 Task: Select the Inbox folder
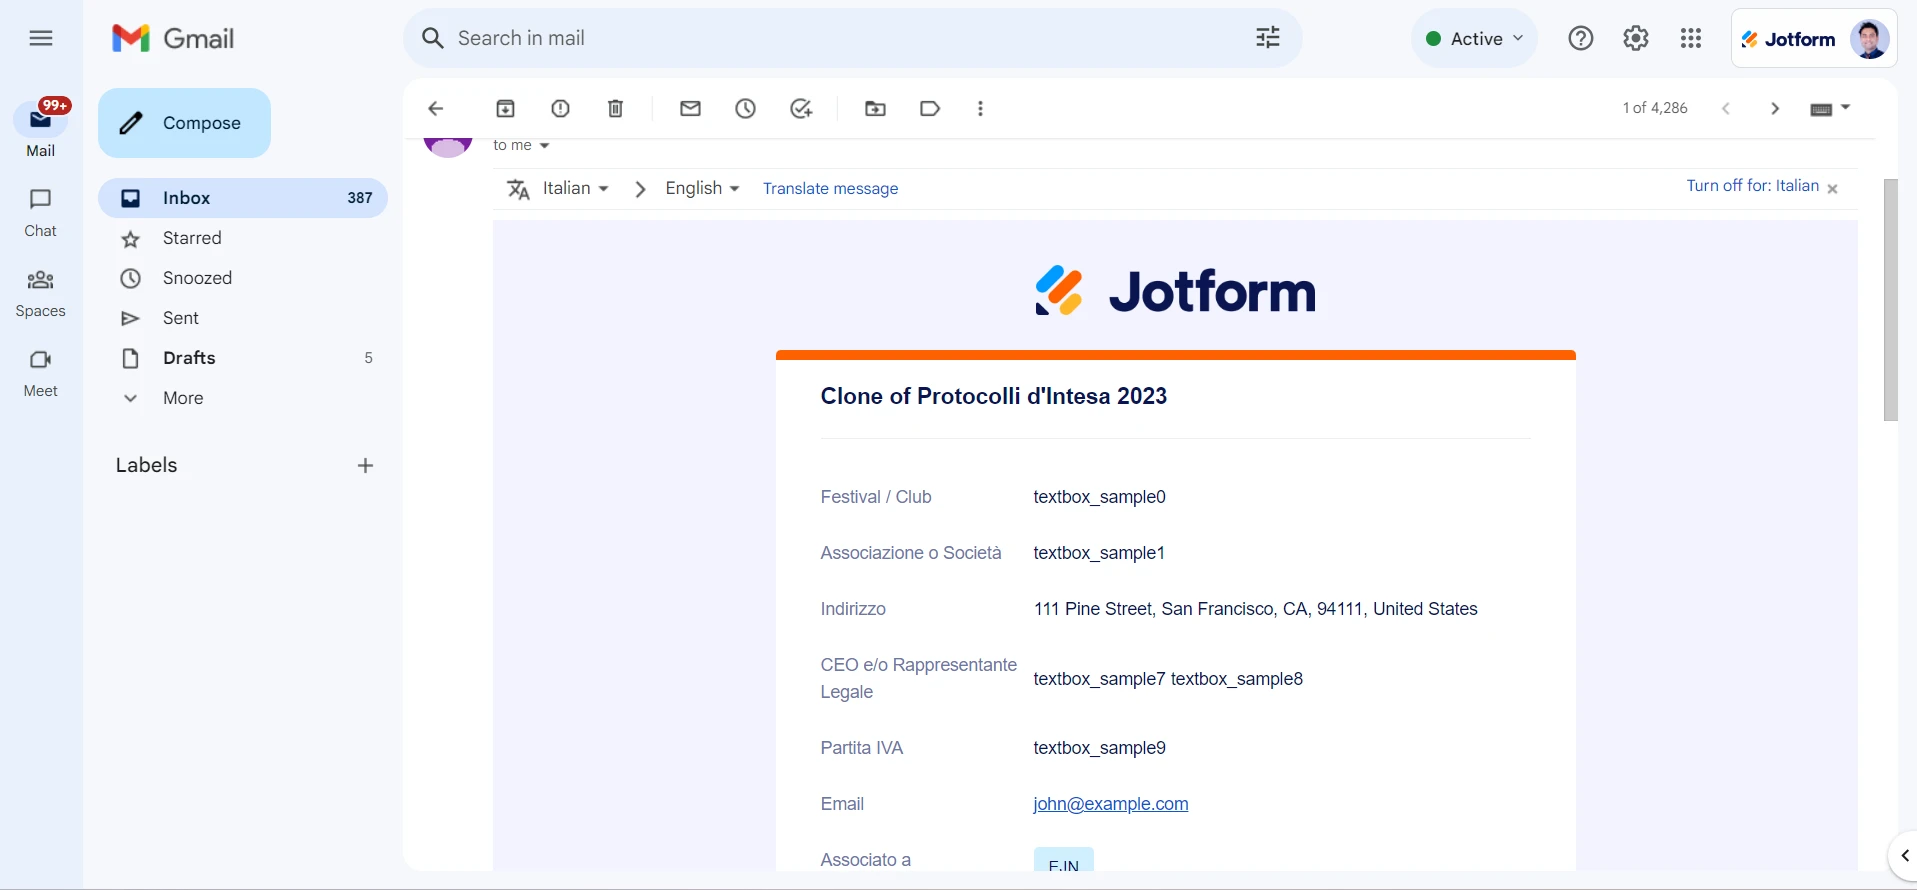243,198
